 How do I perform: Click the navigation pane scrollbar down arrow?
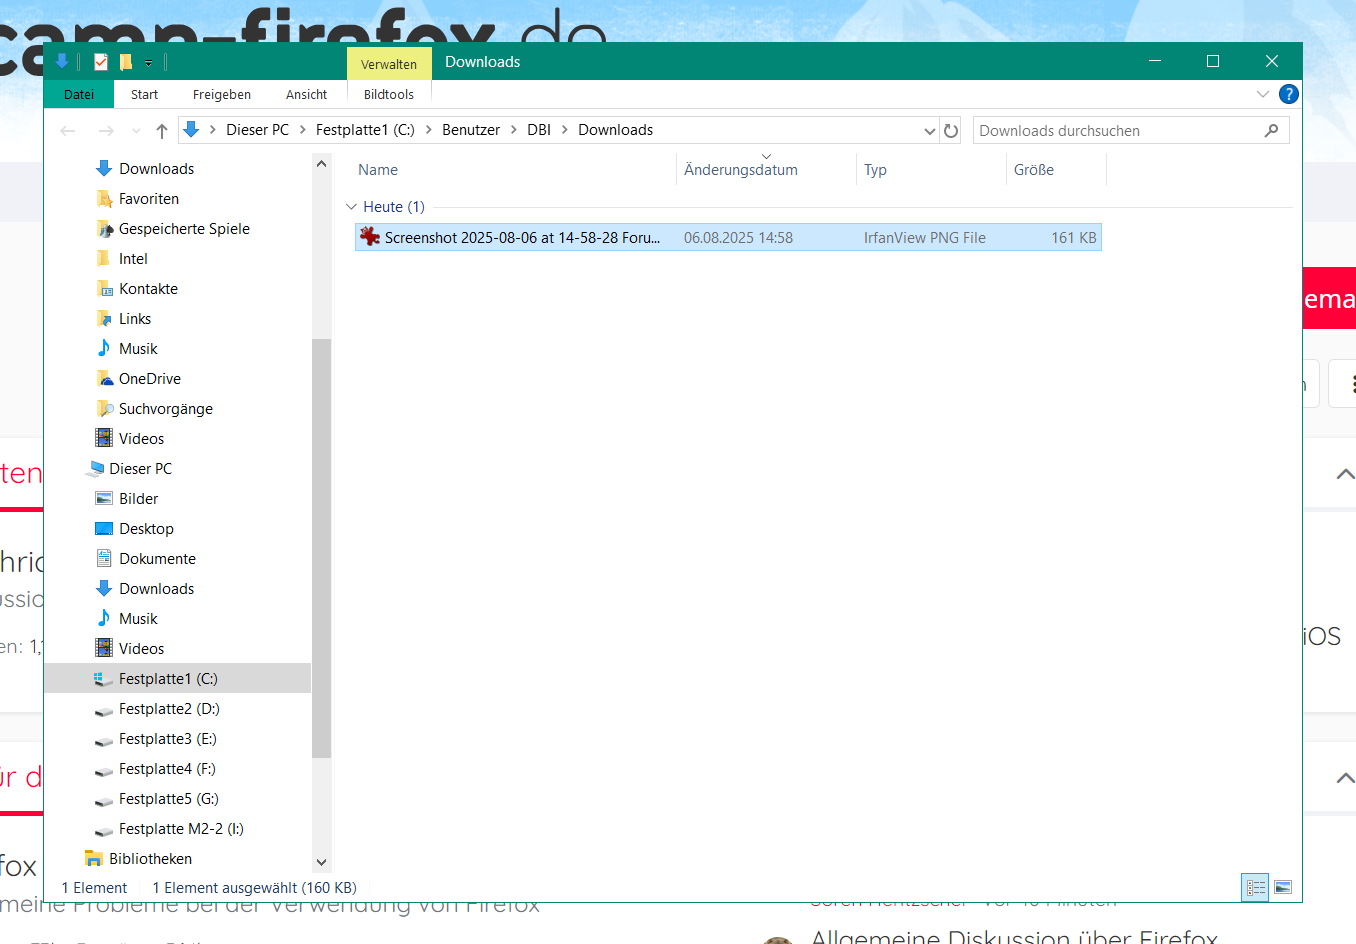(321, 862)
